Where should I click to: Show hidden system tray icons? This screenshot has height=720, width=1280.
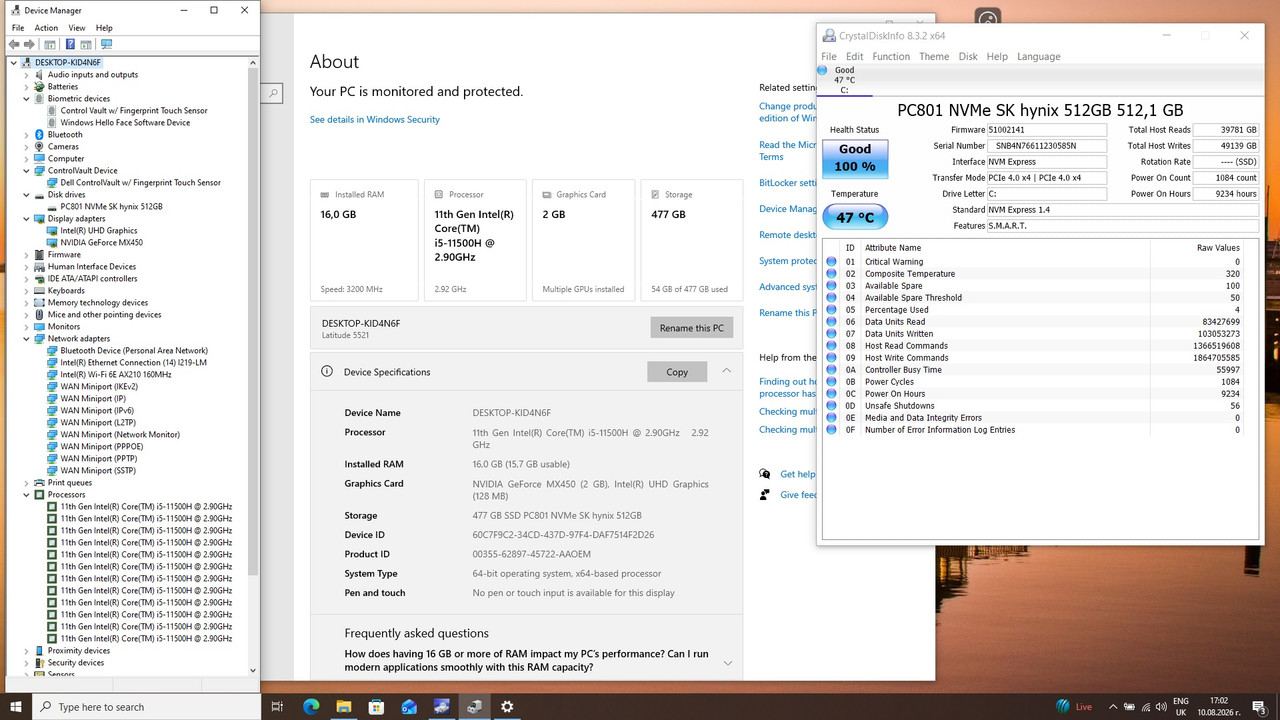click(1113, 707)
